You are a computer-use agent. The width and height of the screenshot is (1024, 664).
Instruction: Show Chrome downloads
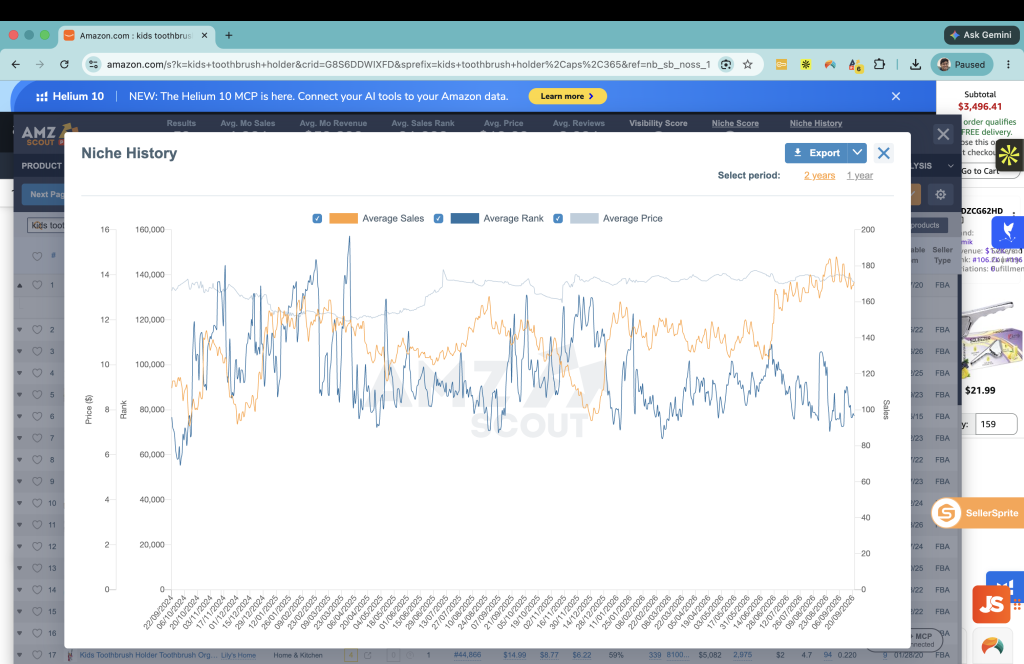coord(916,64)
